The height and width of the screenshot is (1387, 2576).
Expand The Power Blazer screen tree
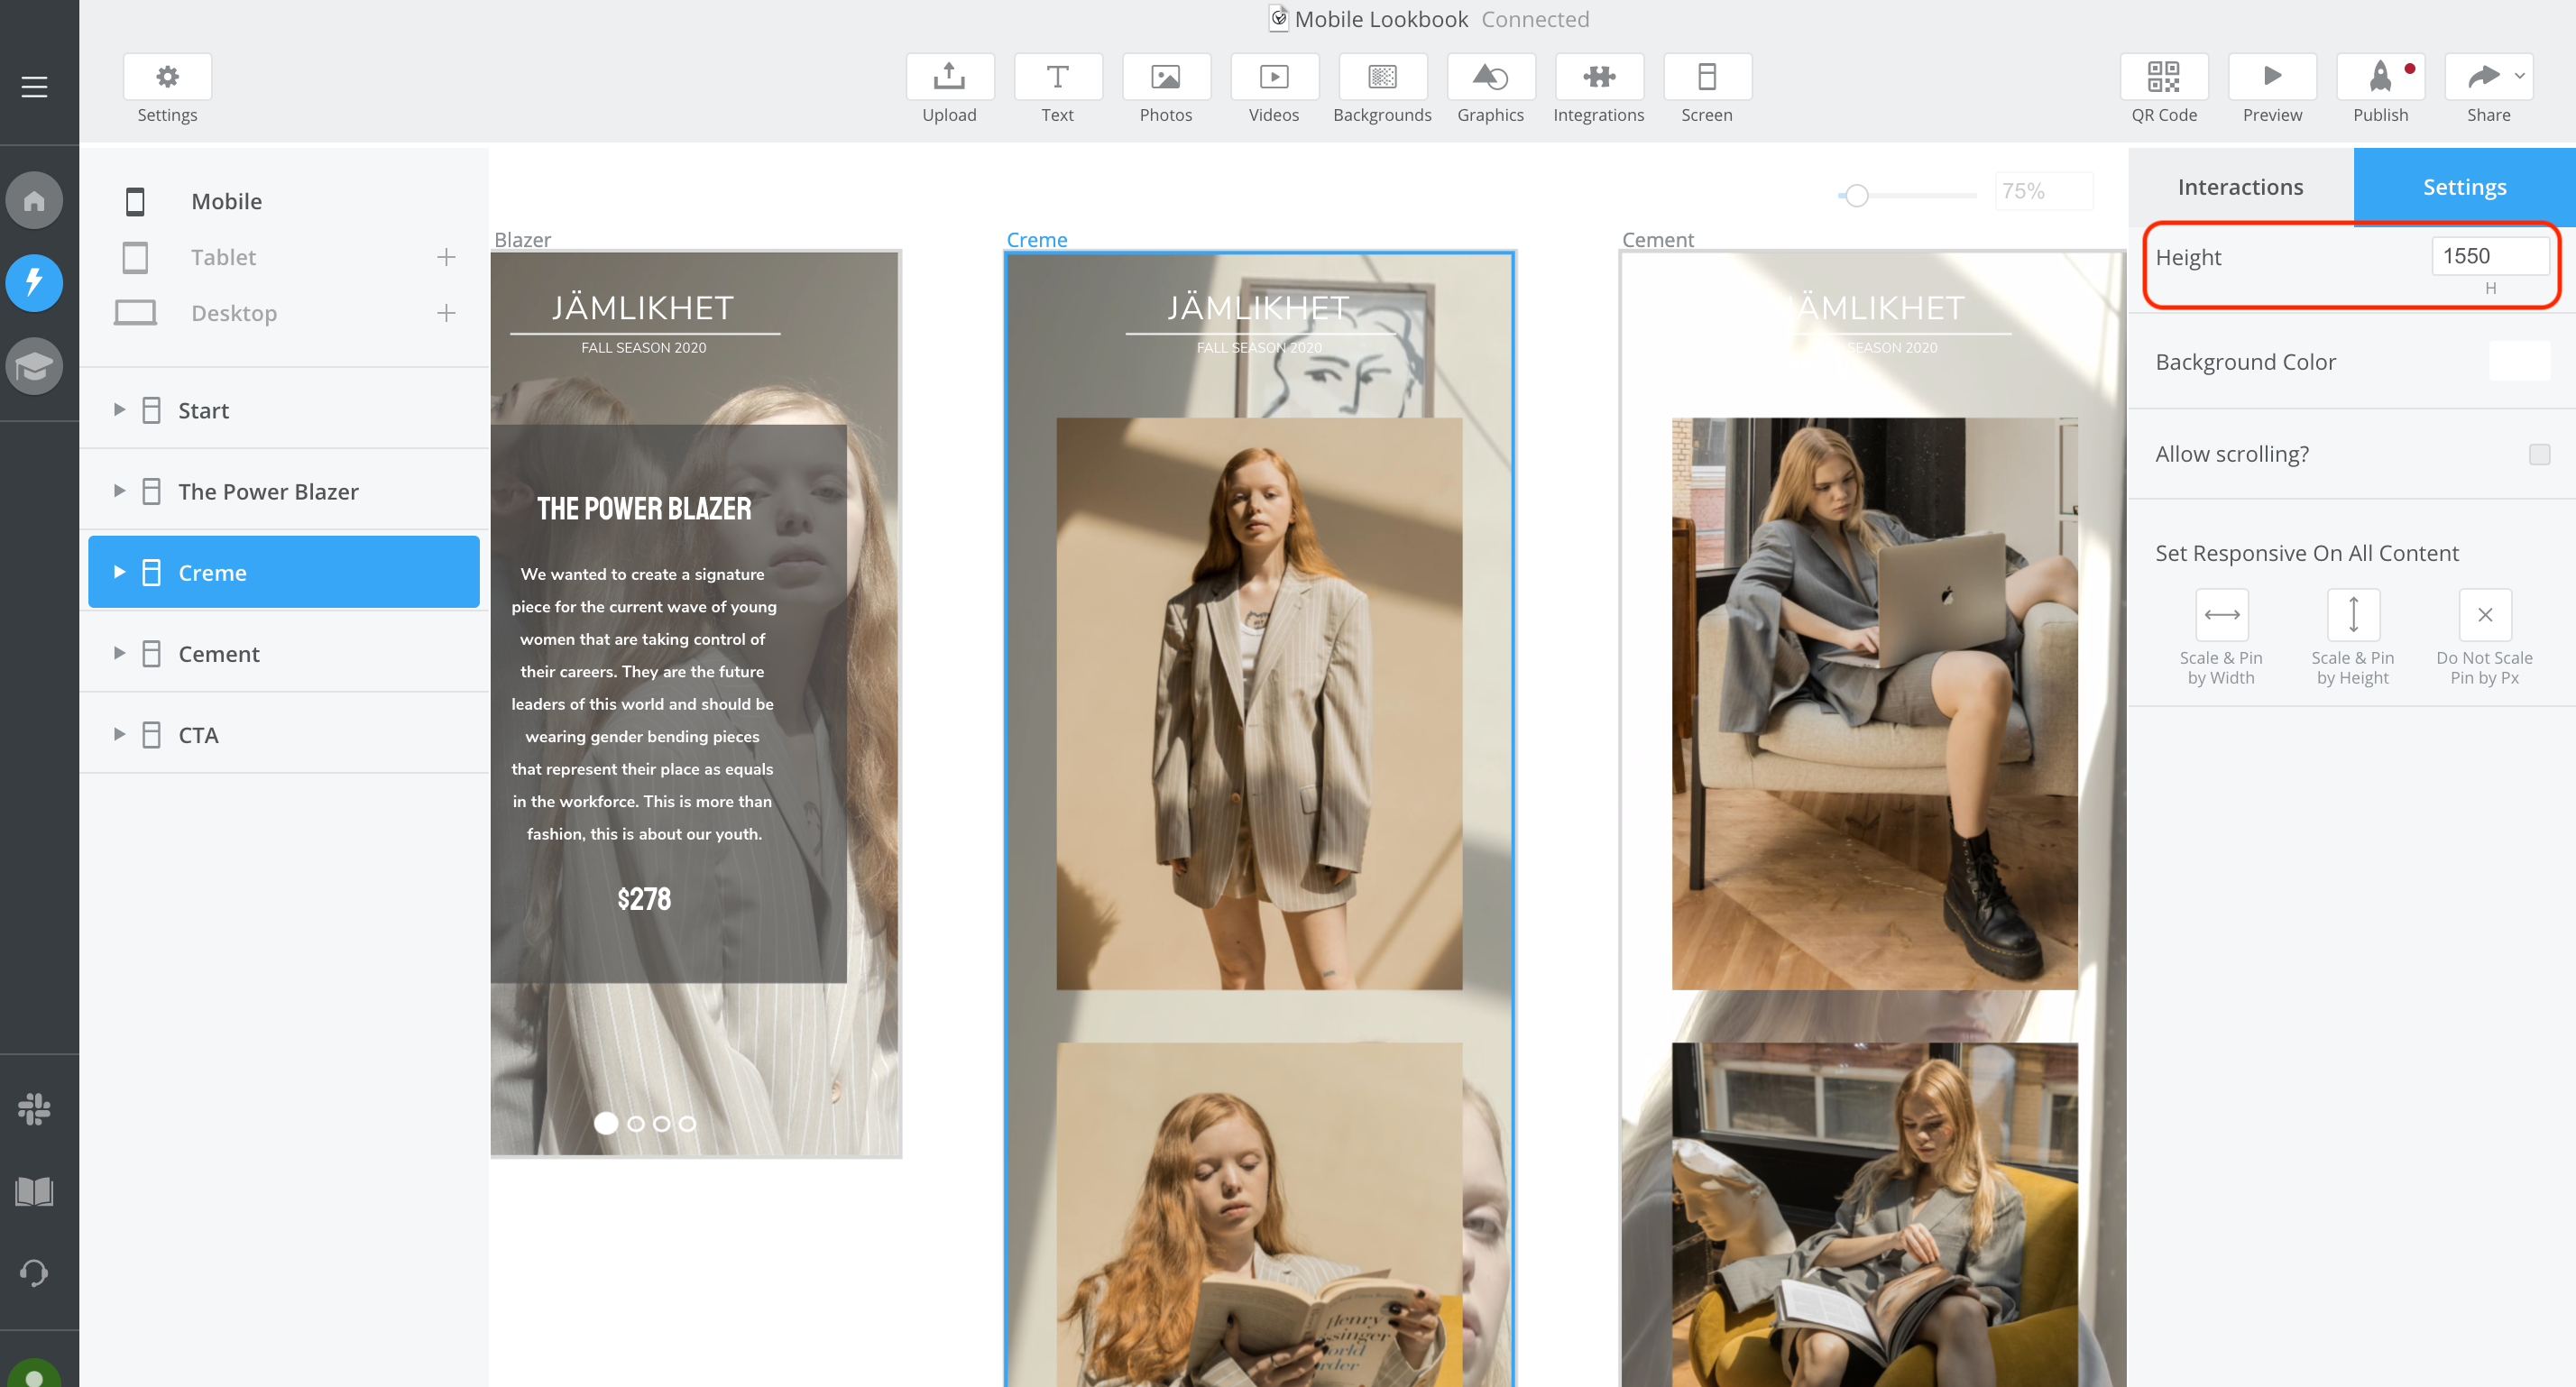click(119, 491)
